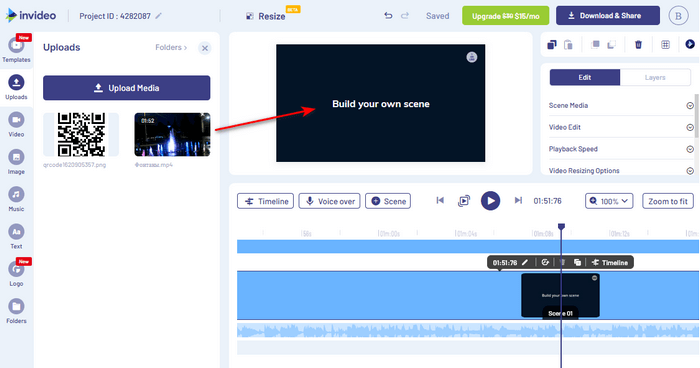Toggle the grid icon in top toolbar
The width and height of the screenshot is (700, 368).
tap(665, 45)
